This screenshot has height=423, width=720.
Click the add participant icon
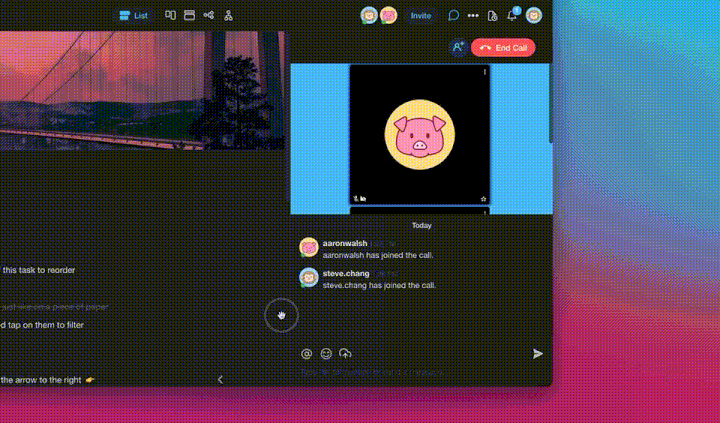click(457, 47)
